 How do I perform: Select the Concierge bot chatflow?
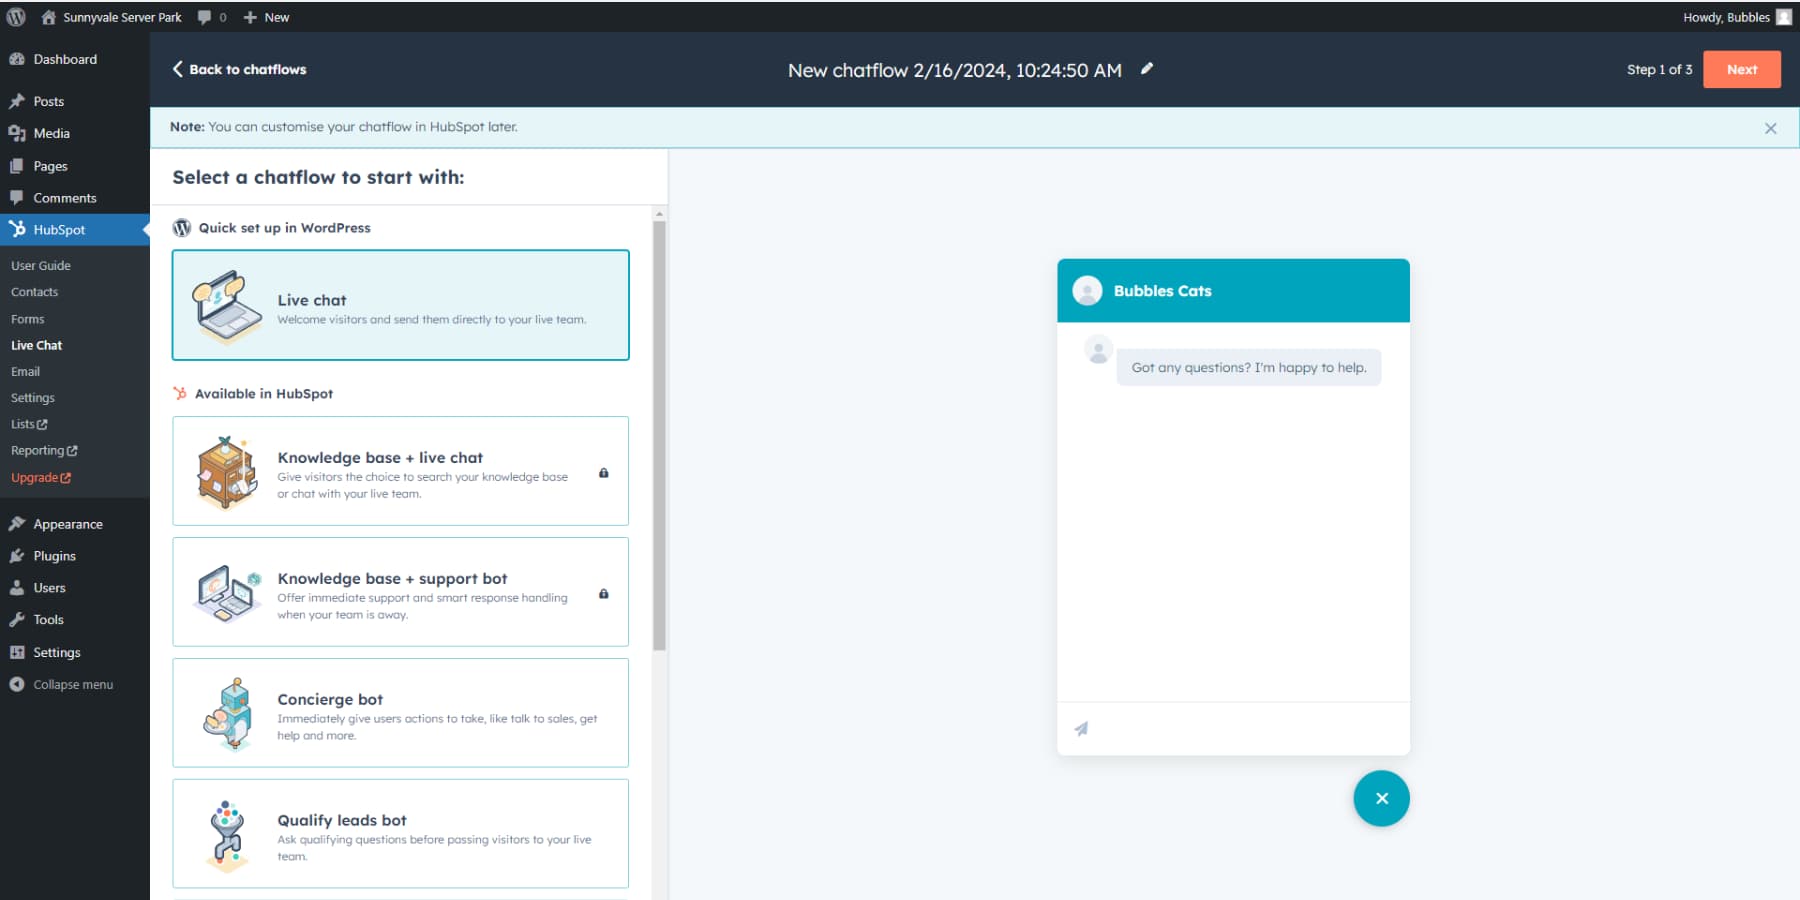(400, 712)
